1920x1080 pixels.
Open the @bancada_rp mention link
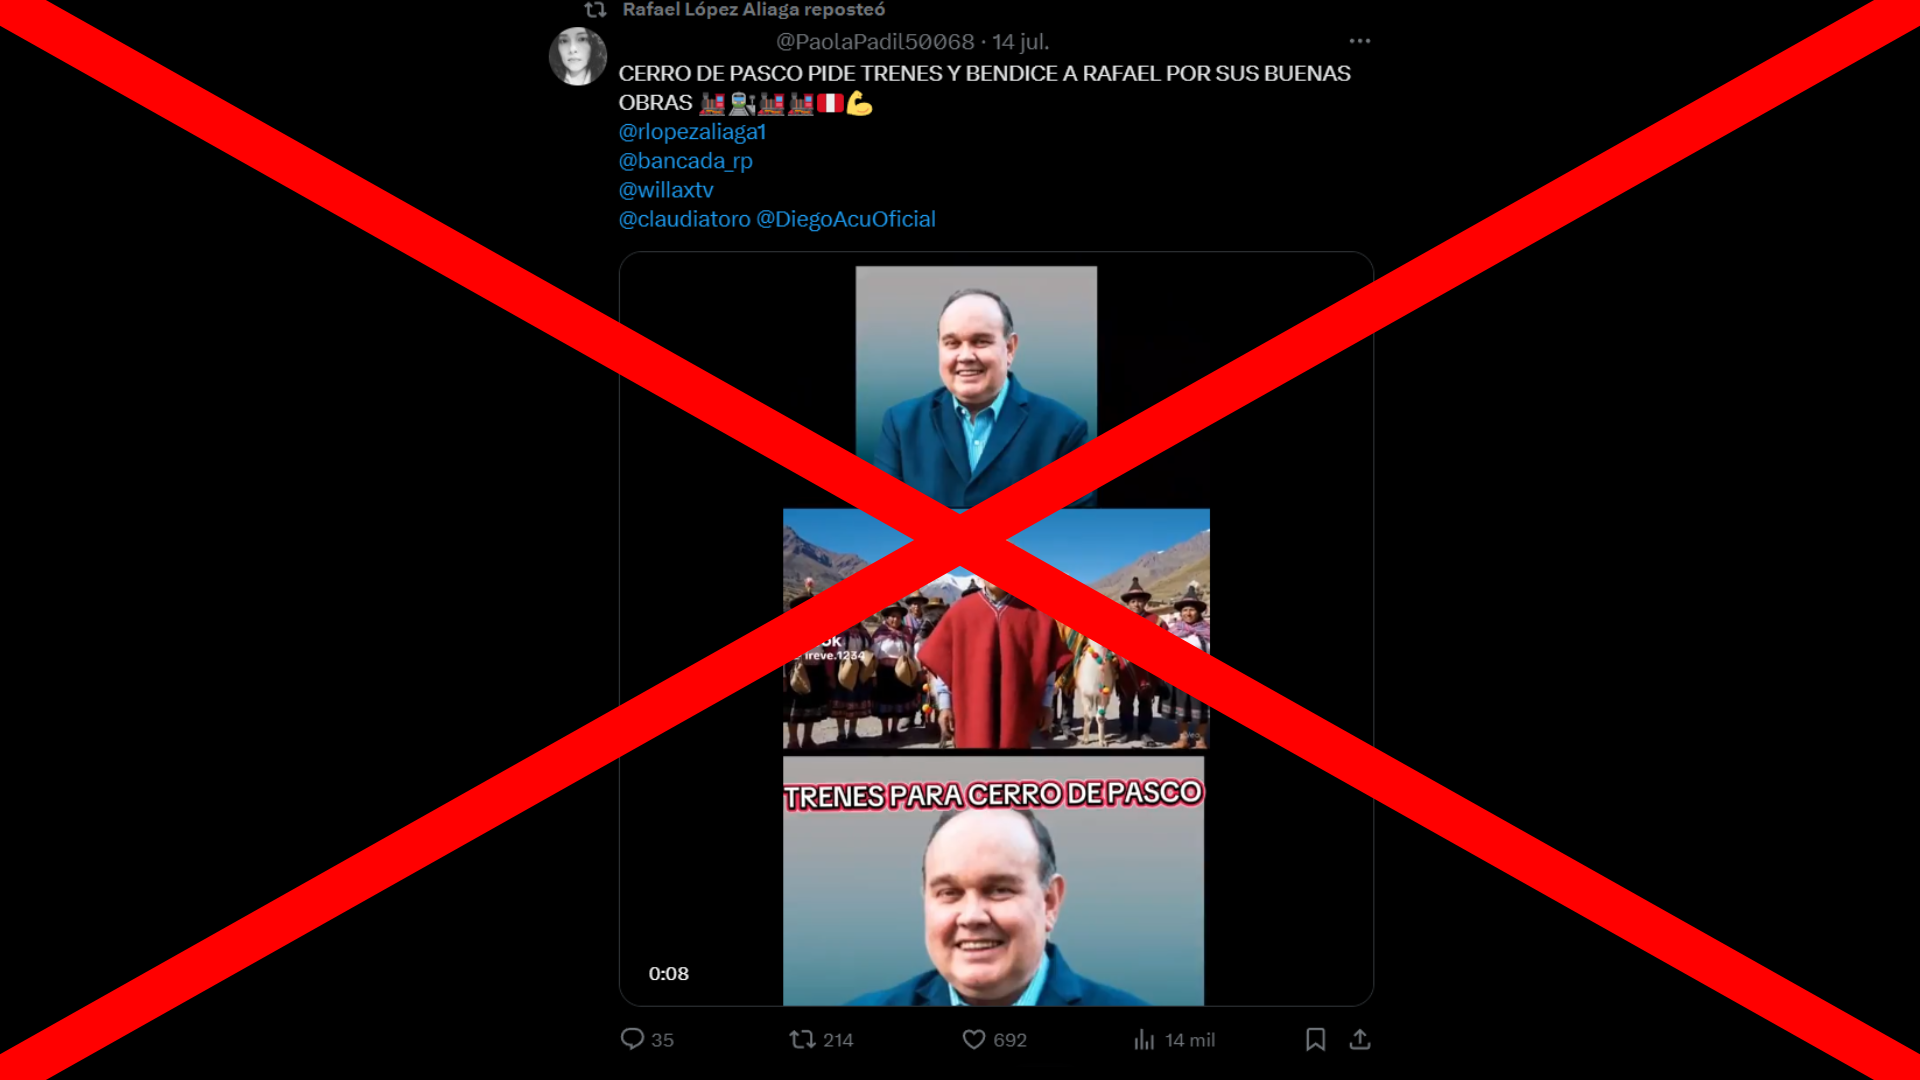(x=686, y=161)
